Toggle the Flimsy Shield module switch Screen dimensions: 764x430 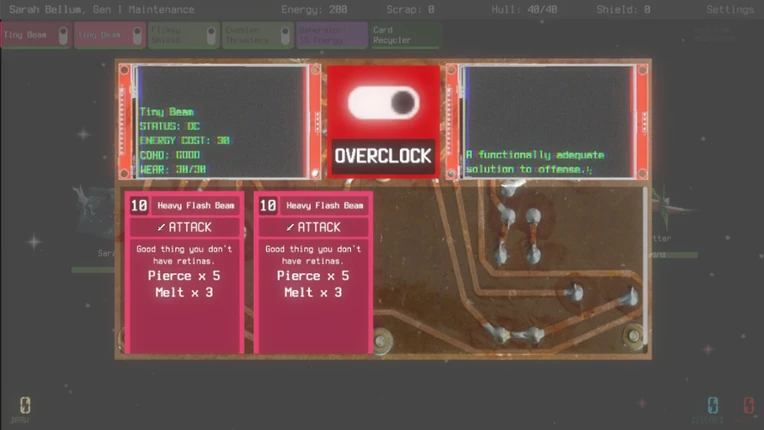coord(211,35)
